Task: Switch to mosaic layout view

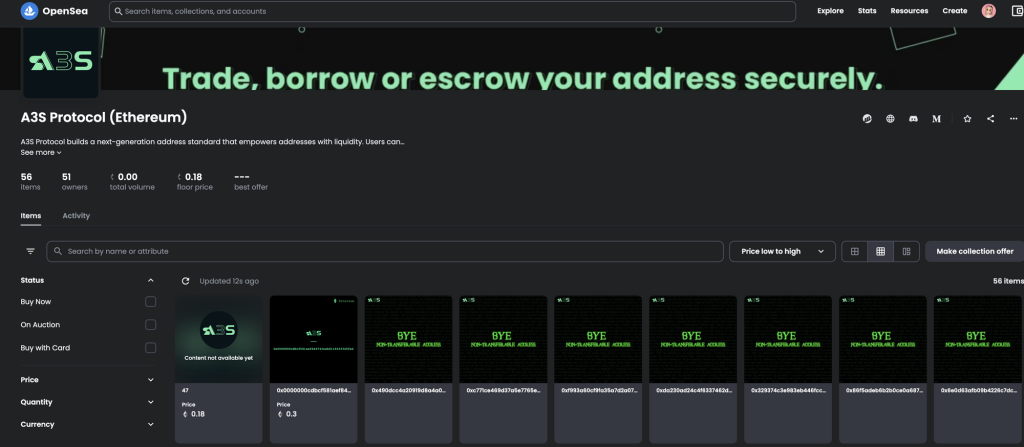Action: coord(906,251)
